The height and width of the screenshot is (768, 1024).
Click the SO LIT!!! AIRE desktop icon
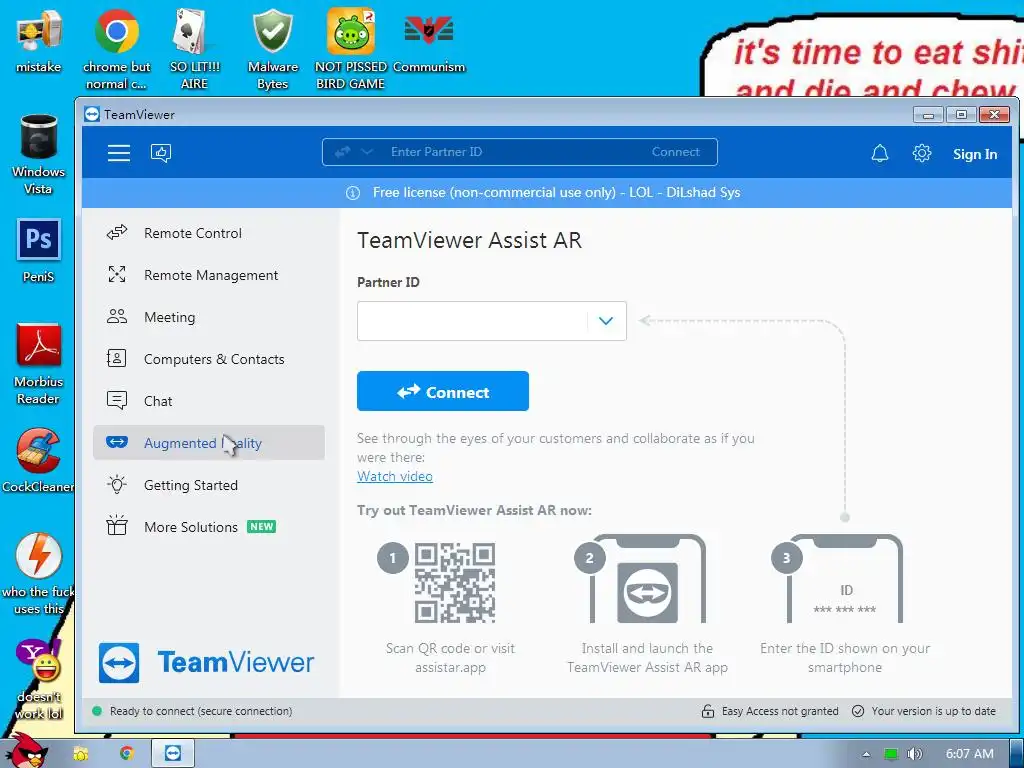[195, 49]
